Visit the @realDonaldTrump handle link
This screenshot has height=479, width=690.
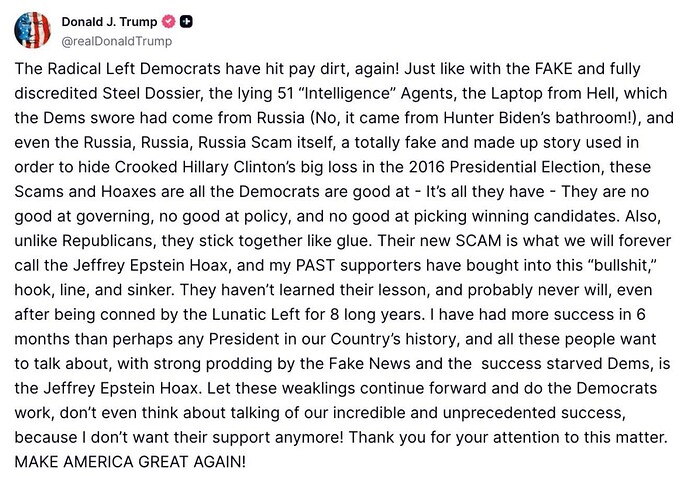117,41
